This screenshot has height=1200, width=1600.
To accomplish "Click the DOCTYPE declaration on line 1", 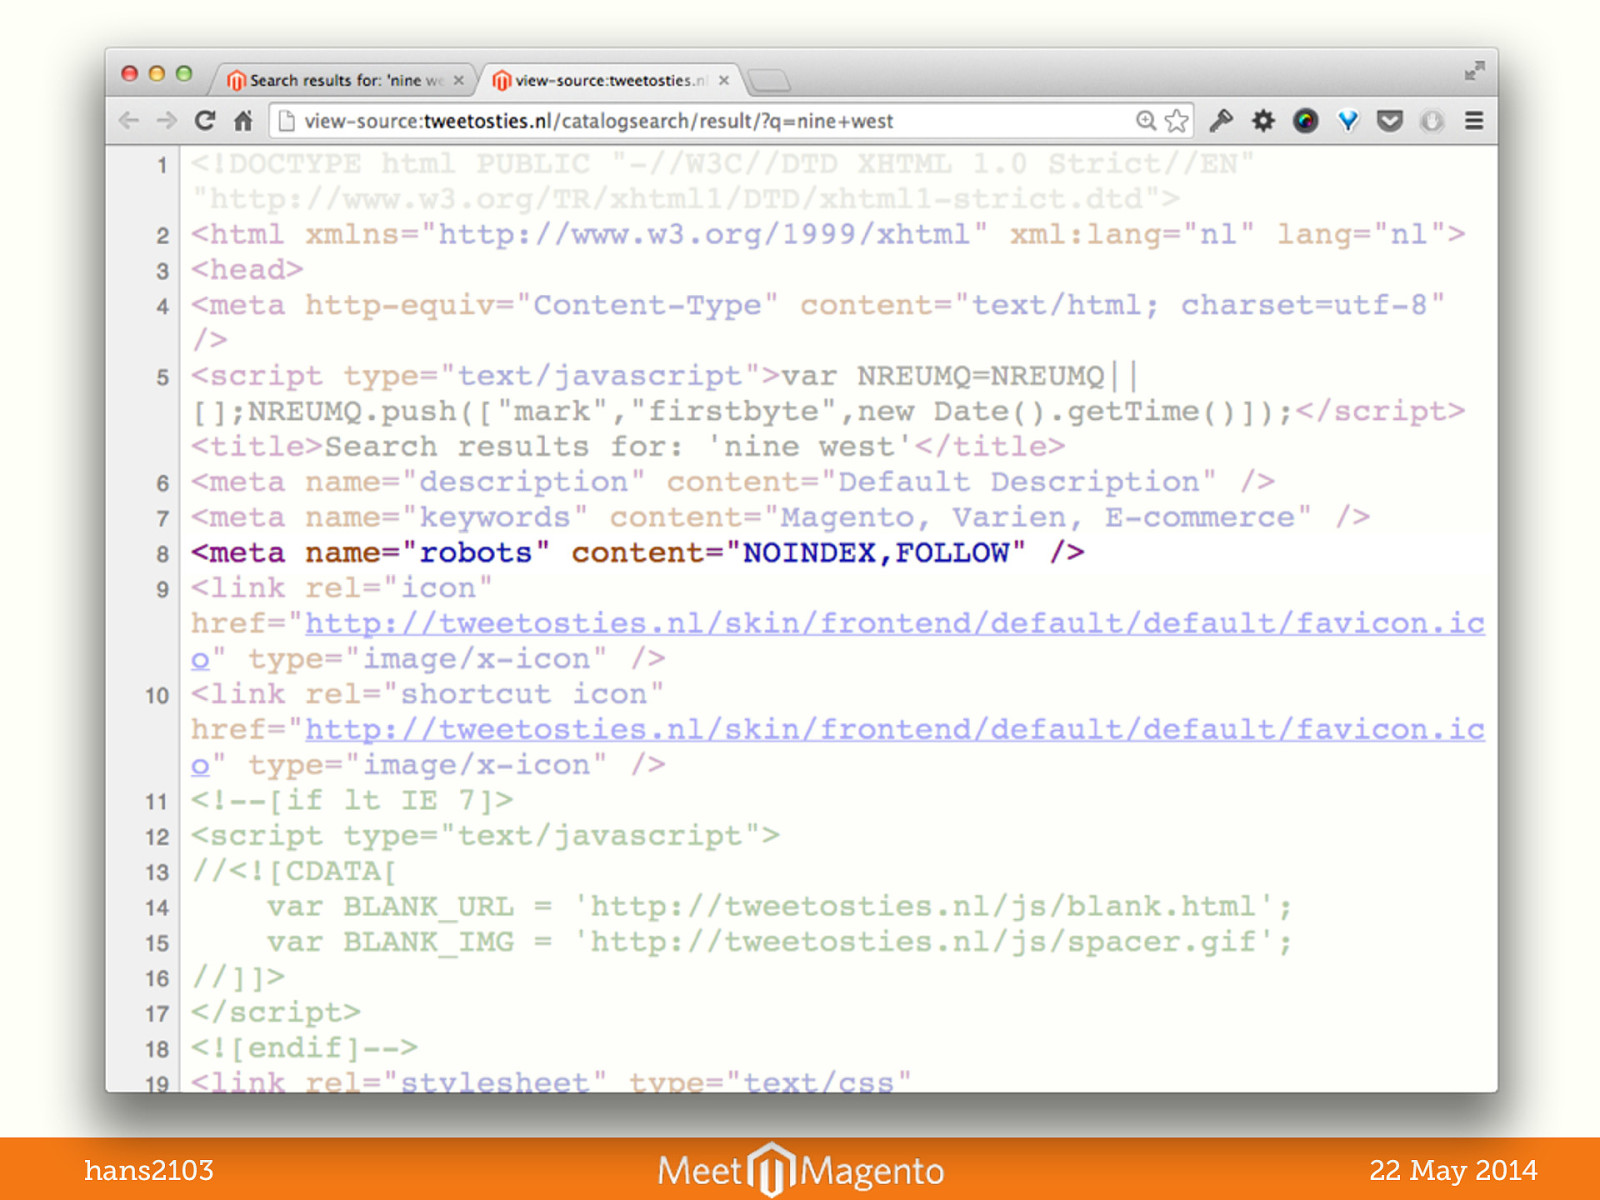I will pyautogui.click(x=722, y=181).
